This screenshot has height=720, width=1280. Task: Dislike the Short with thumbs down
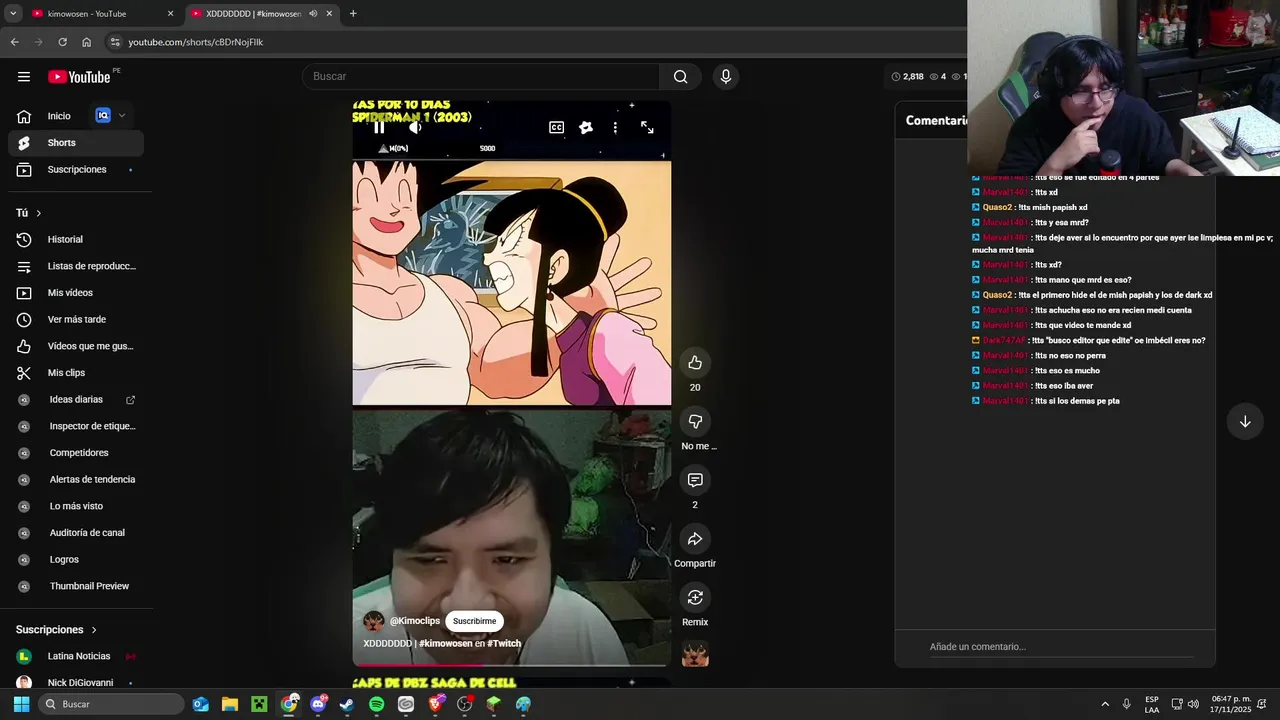point(695,421)
